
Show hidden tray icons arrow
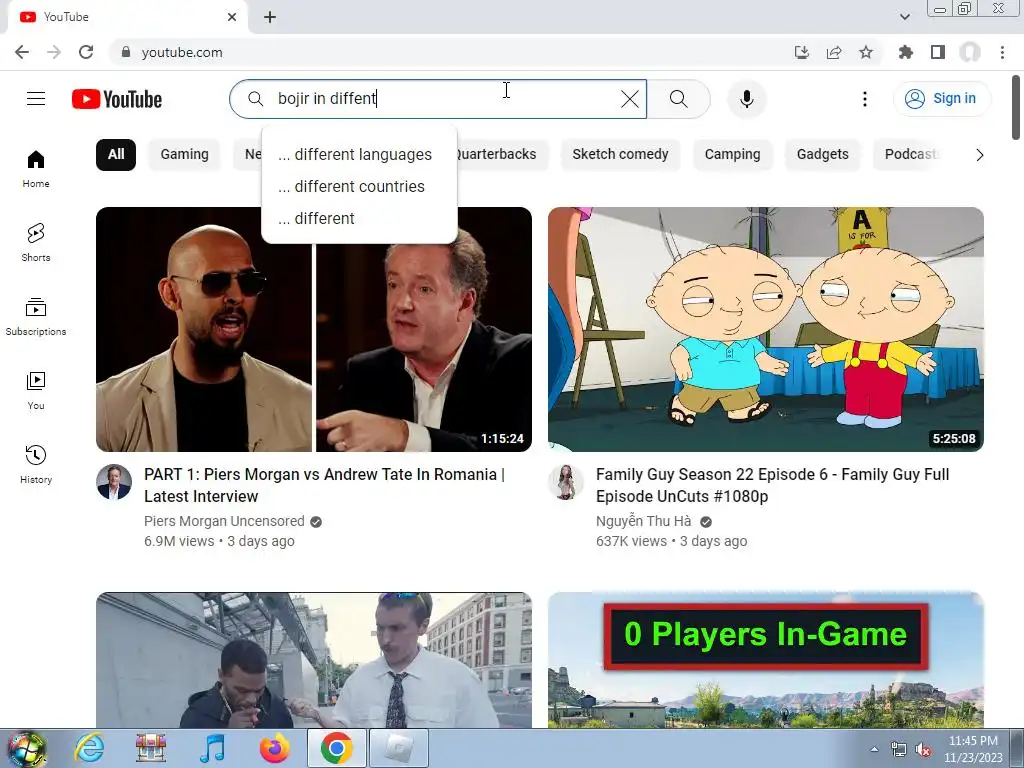874,749
